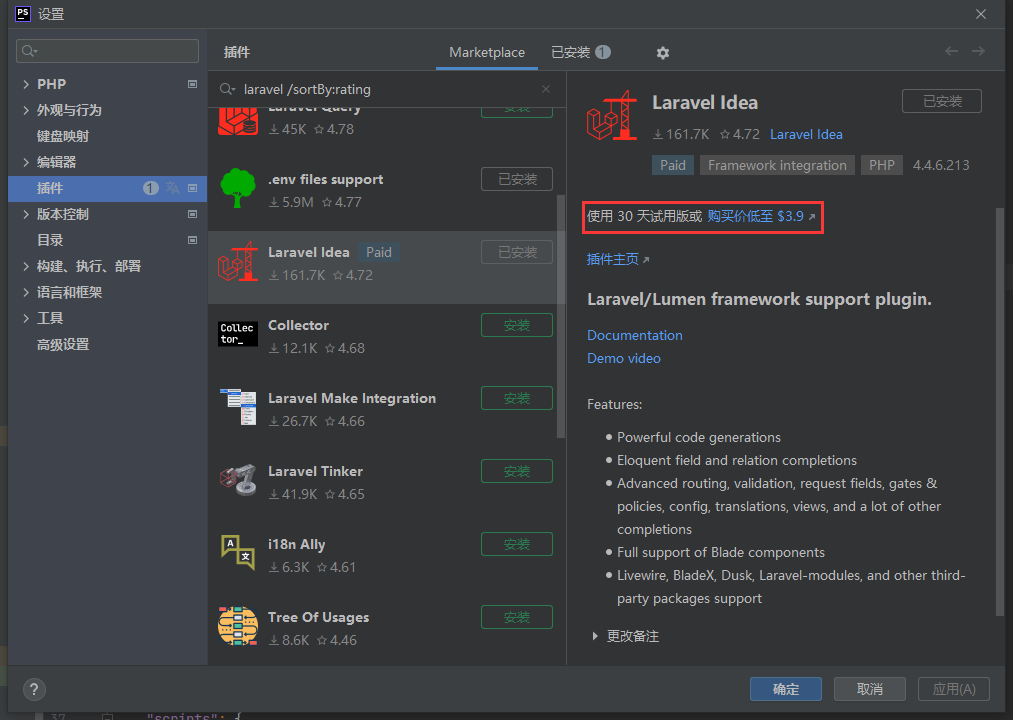This screenshot has width=1013, height=720.
Task: Navigate back with the left arrow
Action: click(x=951, y=51)
